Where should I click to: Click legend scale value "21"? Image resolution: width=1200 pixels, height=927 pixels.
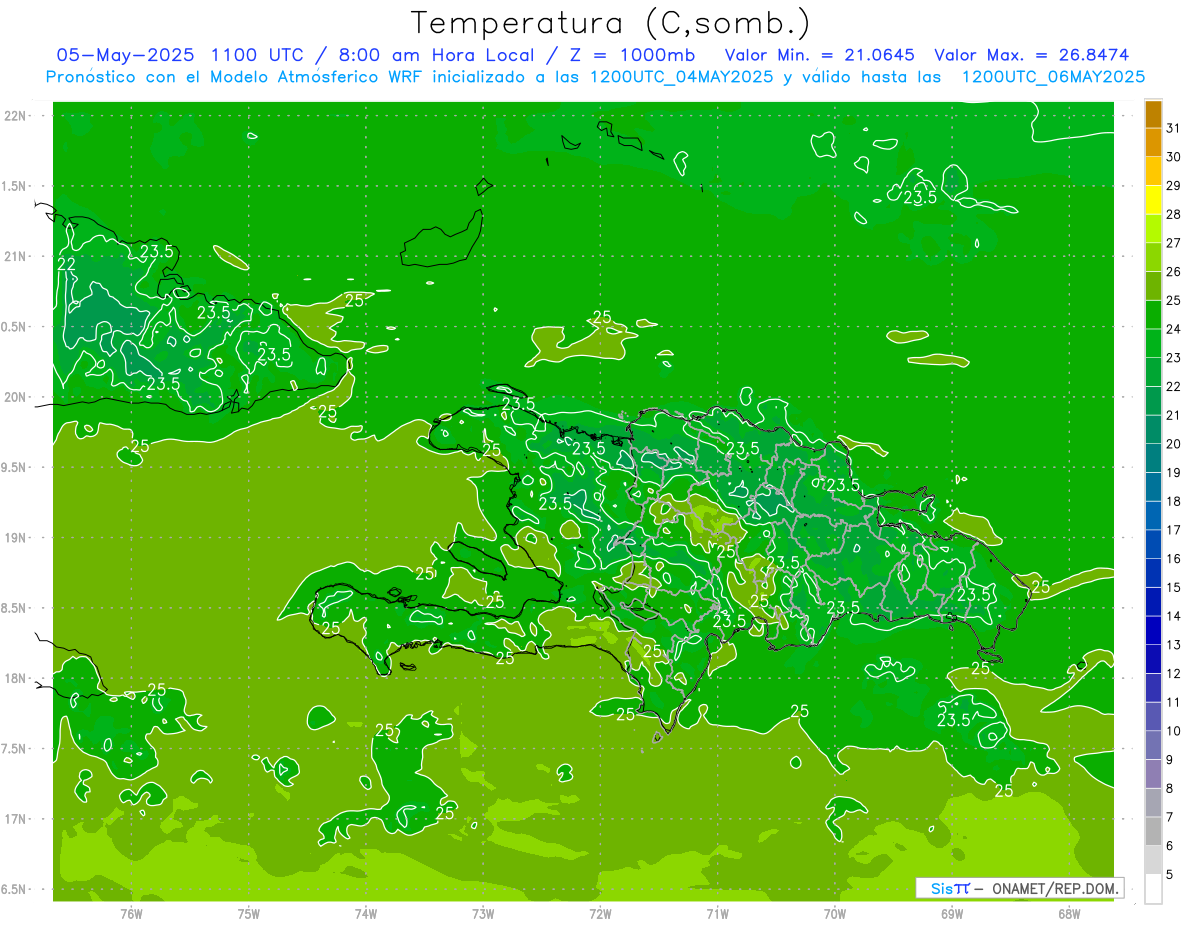pyautogui.click(x=1173, y=415)
